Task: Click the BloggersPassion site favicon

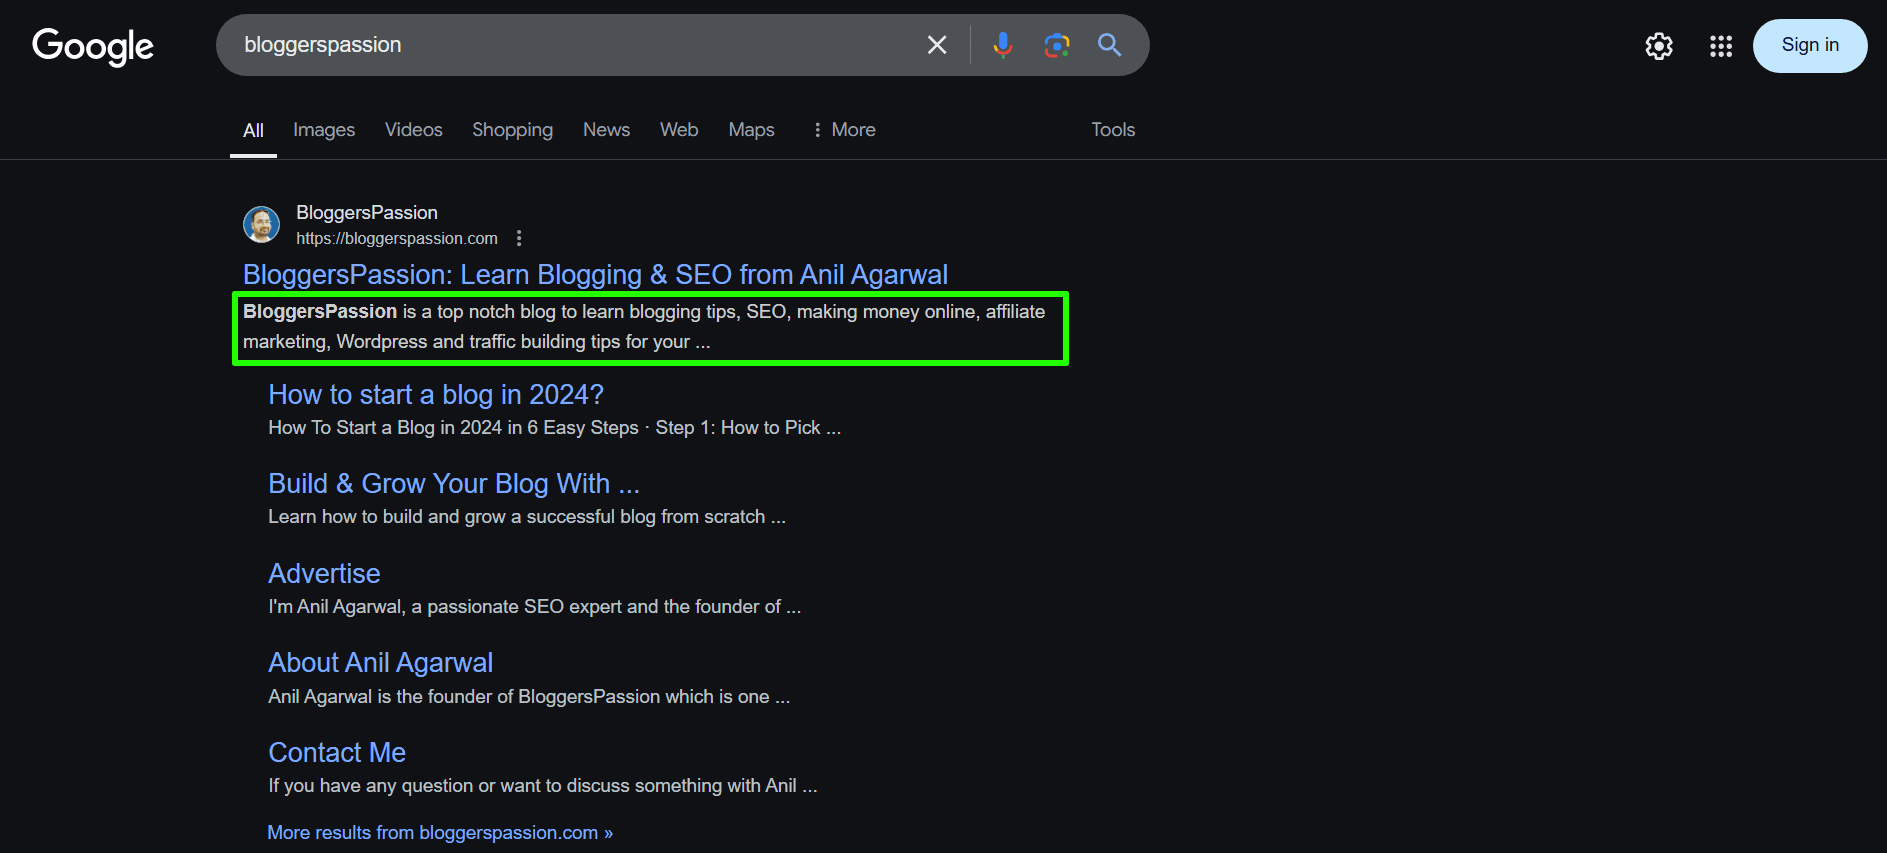Action: (x=262, y=225)
